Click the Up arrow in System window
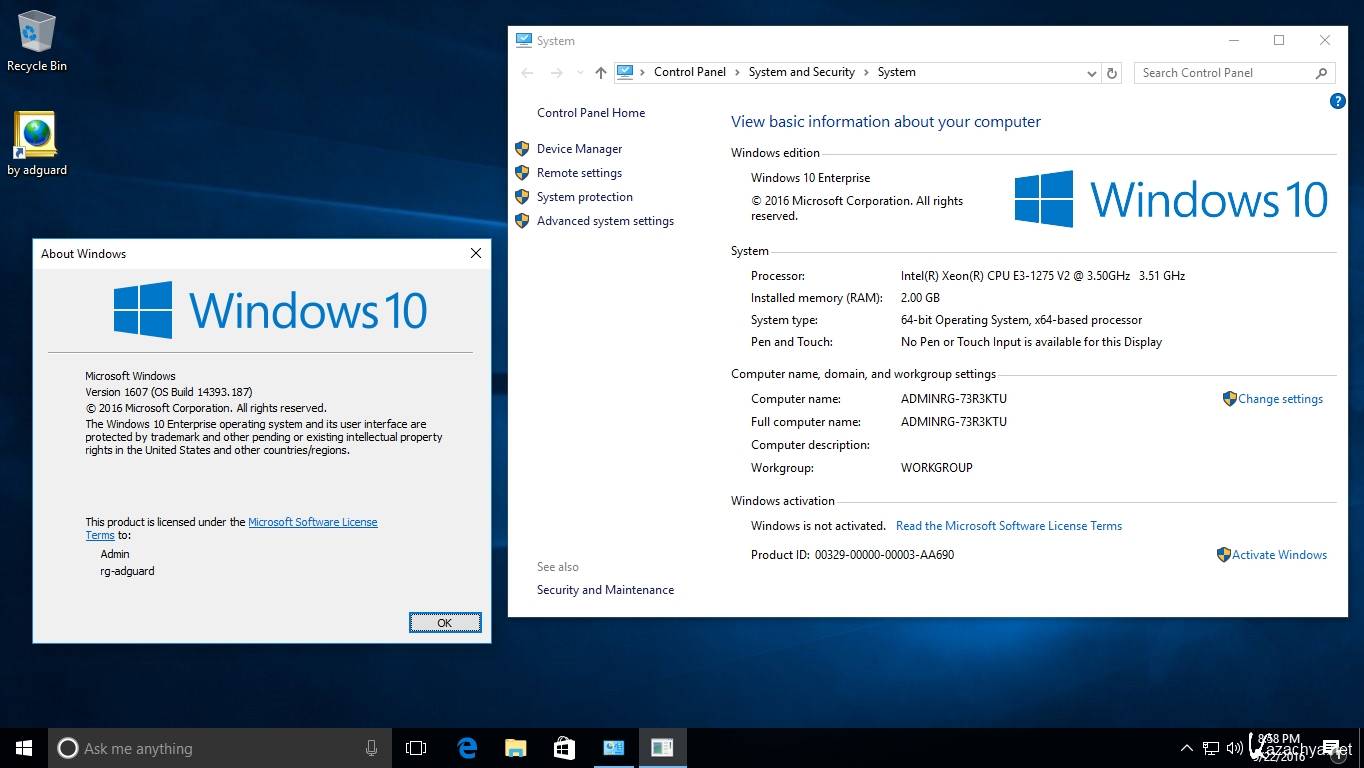Image resolution: width=1364 pixels, height=768 pixels. pos(600,73)
